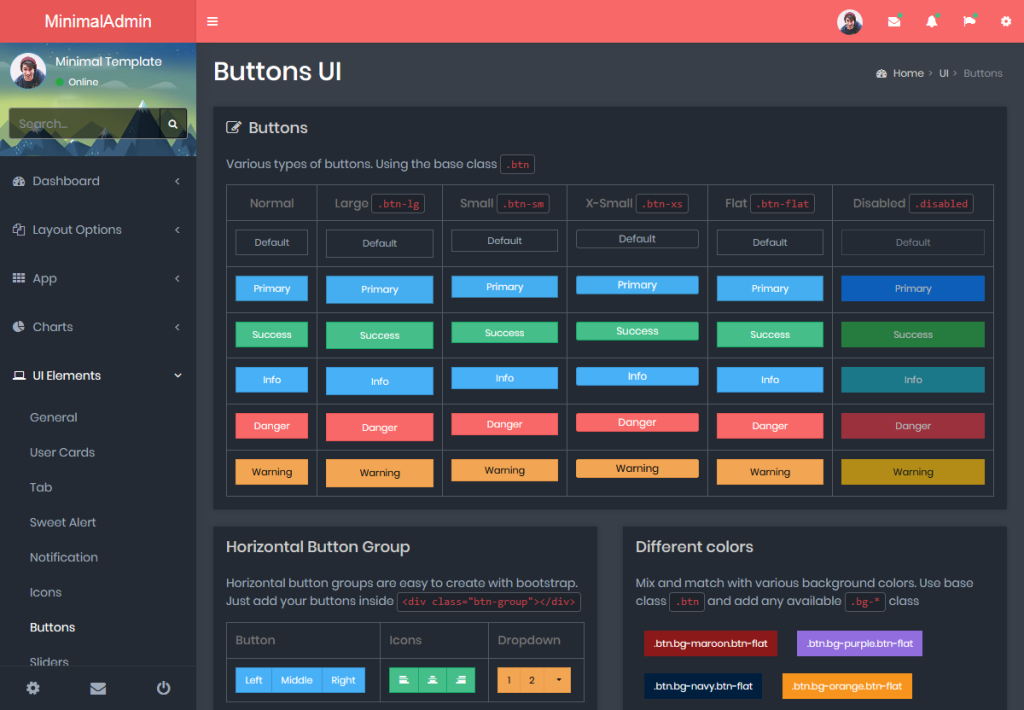This screenshot has width=1024, height=710.
Task: Open the Notification submenu item
Action: tap(64, 557)
